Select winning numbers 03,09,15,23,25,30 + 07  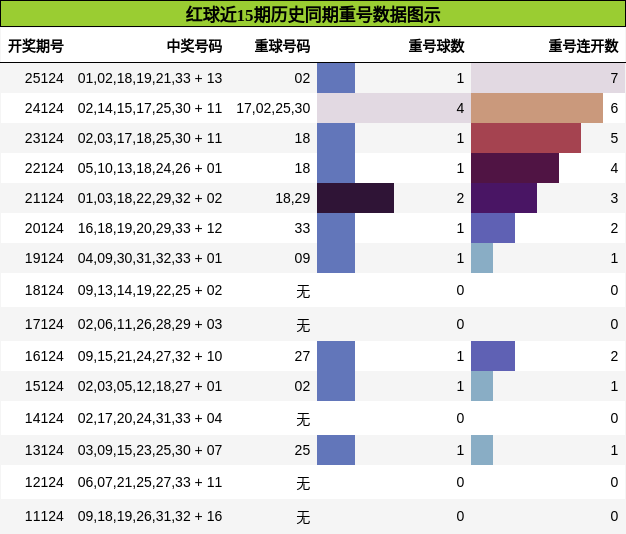point(150,450)
